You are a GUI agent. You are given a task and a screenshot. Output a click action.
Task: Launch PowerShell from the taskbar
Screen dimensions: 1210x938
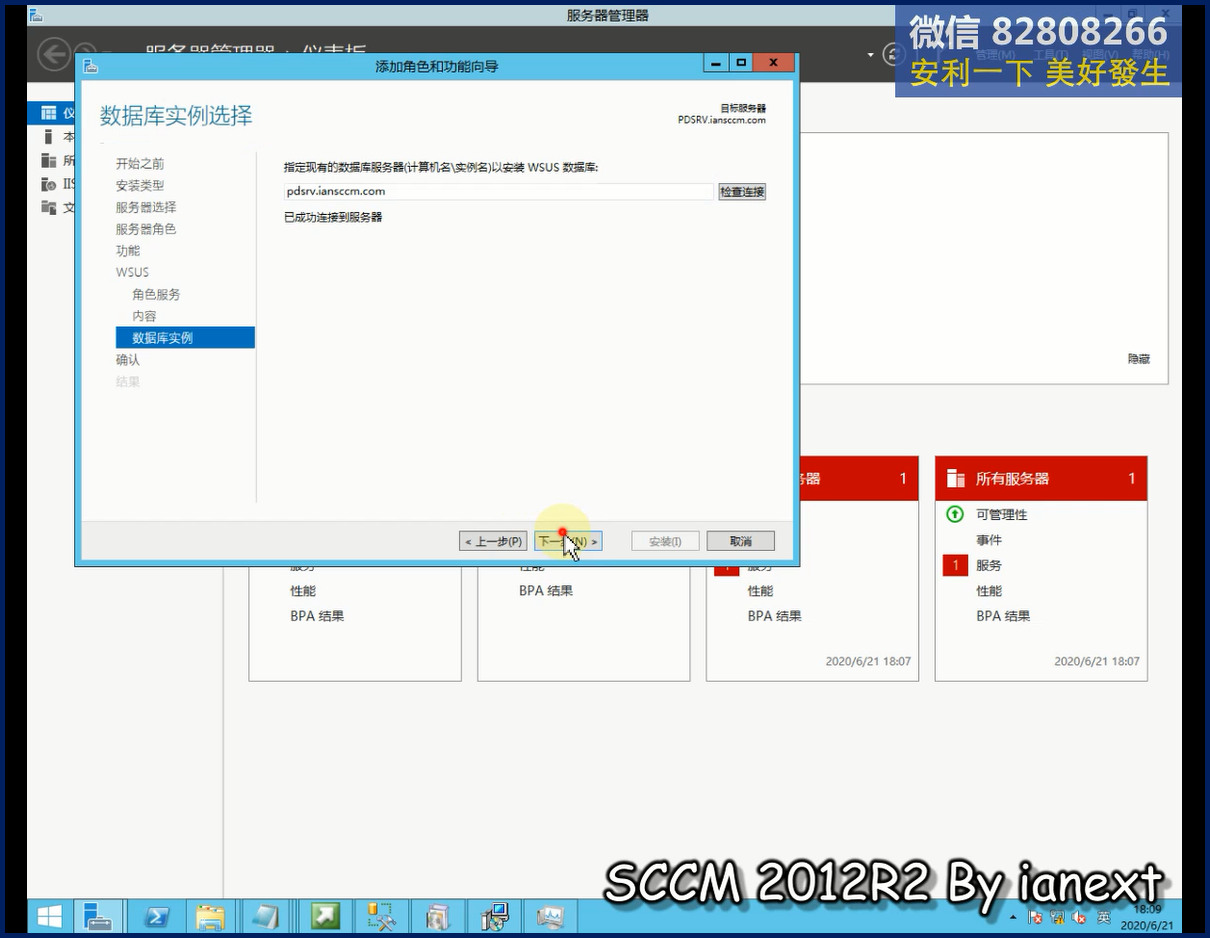[155, 916]
